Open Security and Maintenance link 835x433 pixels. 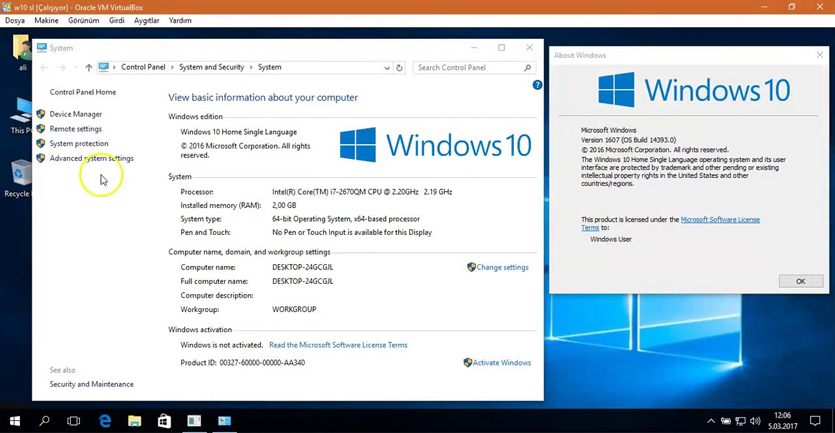[x=92, y=384]
